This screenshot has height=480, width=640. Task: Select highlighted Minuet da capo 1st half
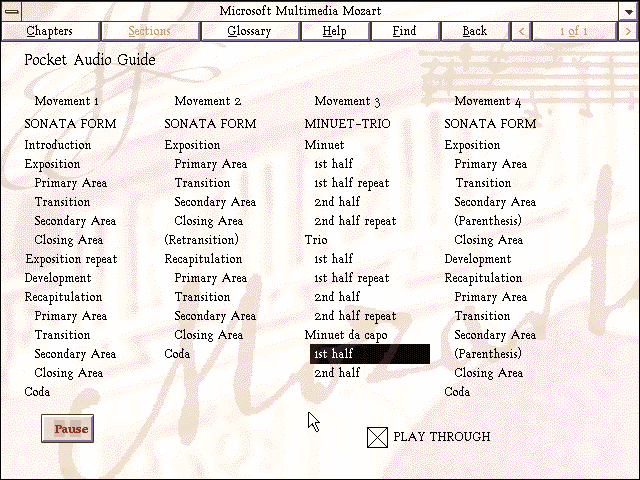[370, 354]
